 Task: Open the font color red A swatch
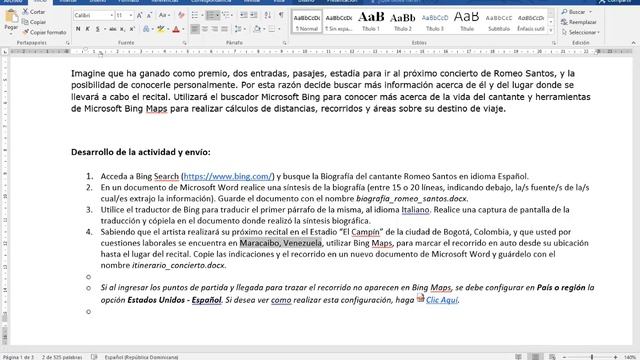(176, 29)
